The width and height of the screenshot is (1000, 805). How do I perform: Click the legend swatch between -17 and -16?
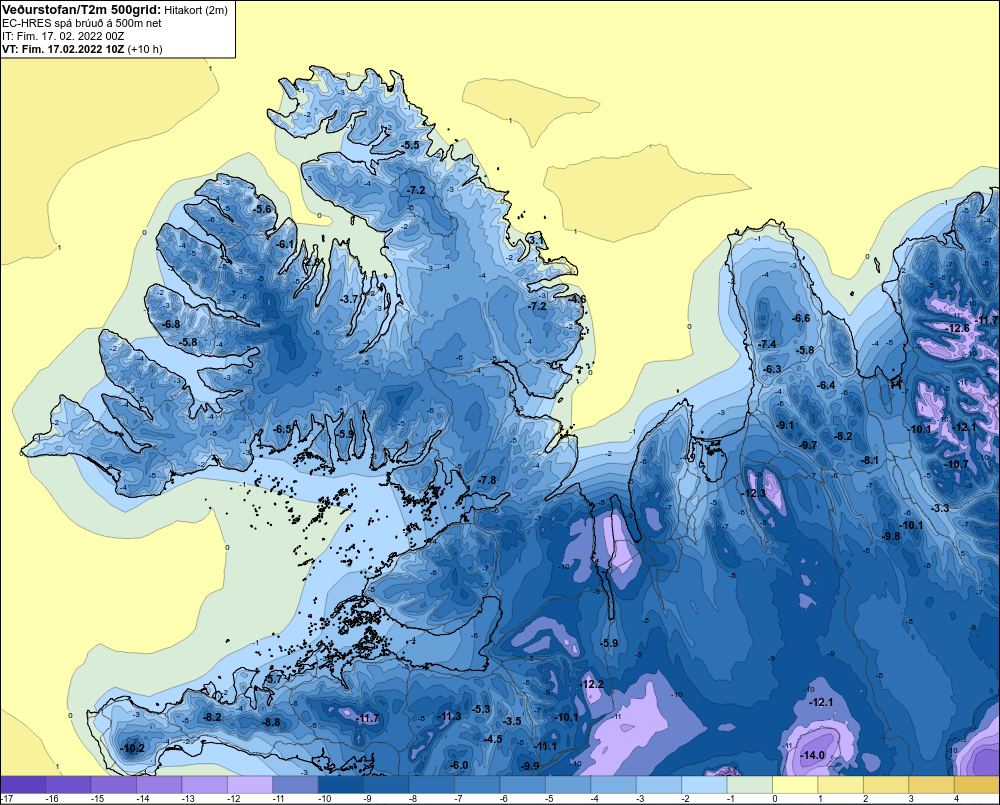(x=23, y=785)
